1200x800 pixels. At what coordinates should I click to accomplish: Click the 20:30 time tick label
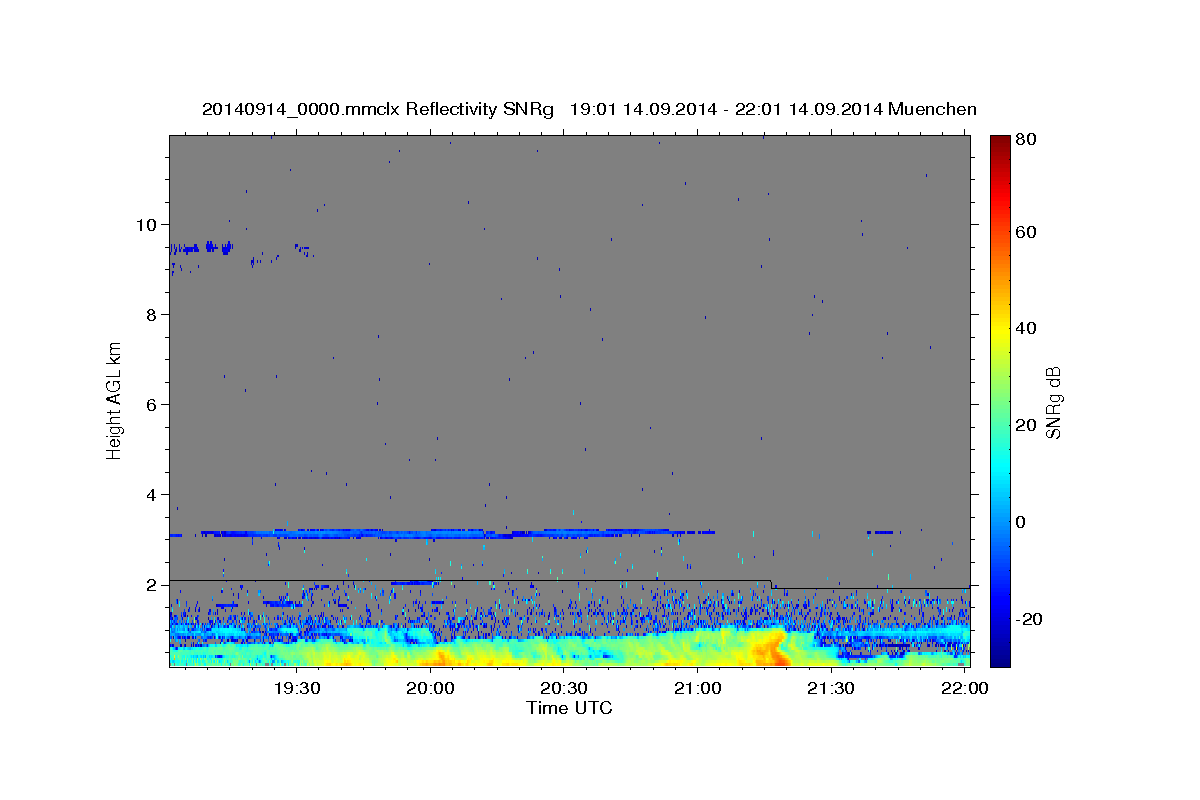click(564, 688)
